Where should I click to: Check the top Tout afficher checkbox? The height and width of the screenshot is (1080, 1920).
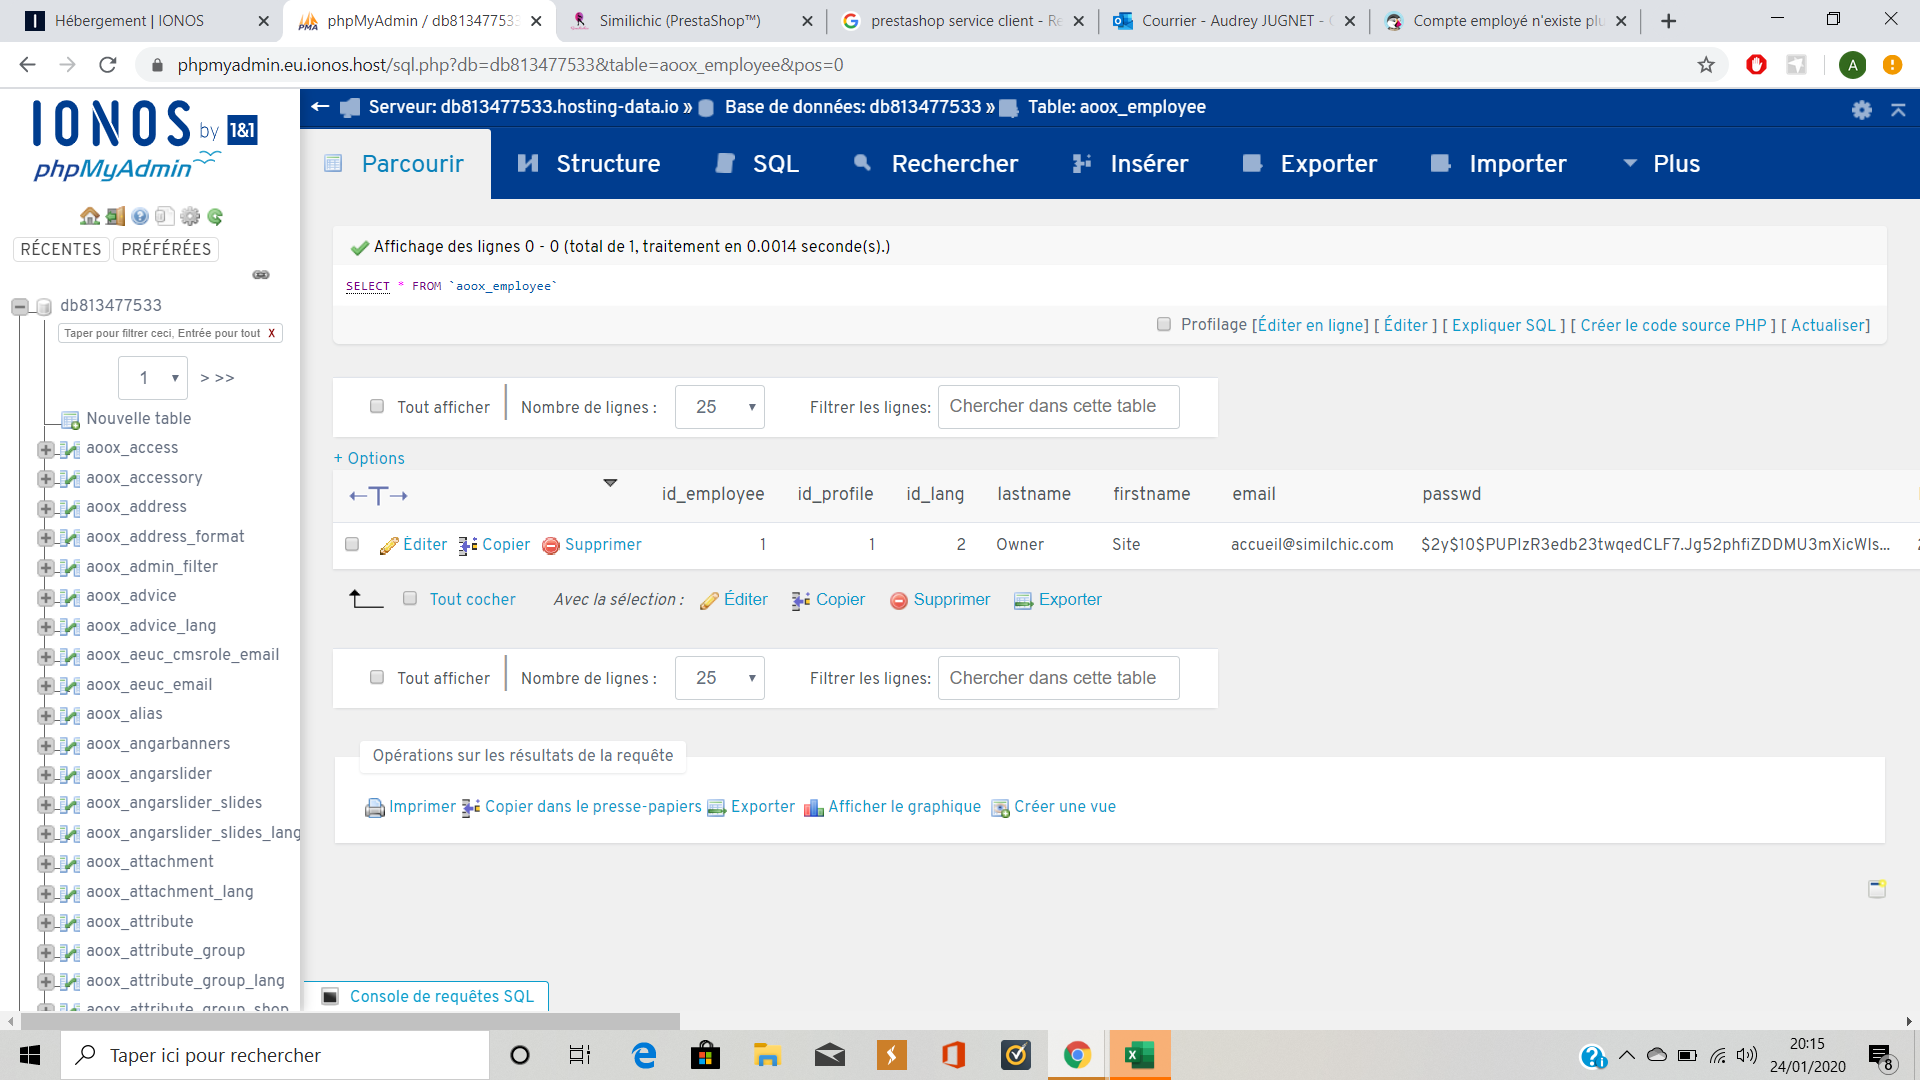tap(377, 406)
